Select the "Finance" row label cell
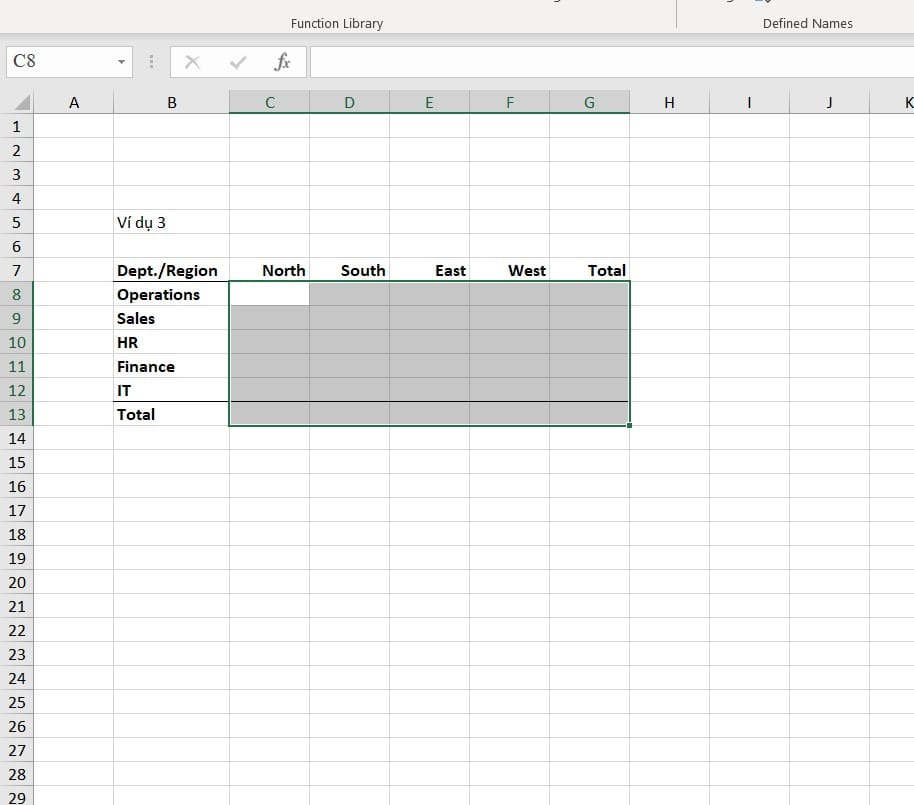 [x=147, y=367]
